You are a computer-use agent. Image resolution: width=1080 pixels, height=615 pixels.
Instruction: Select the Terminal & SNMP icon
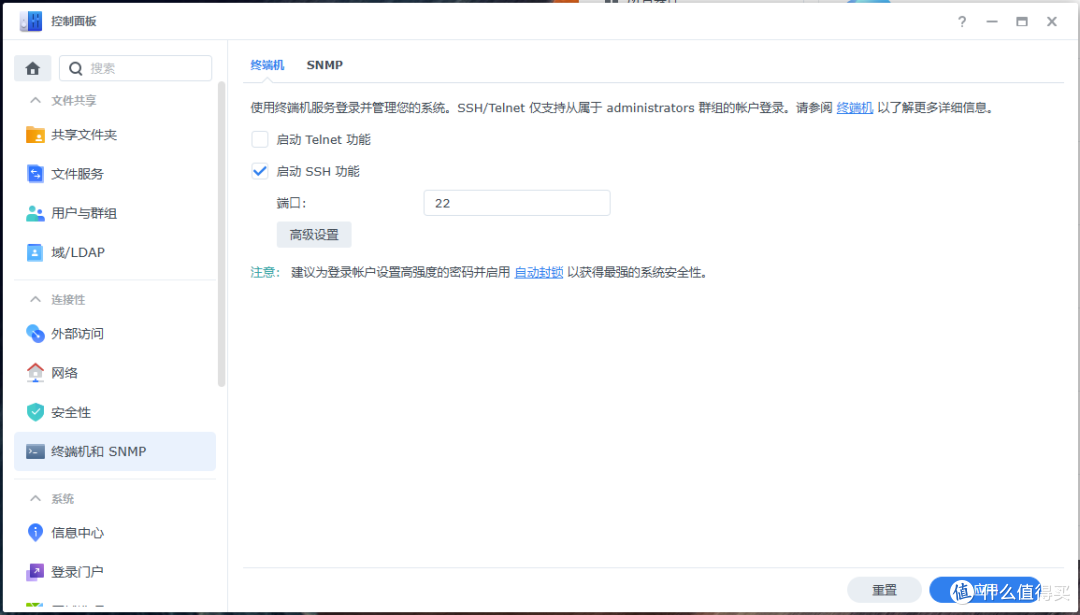tap(35, 452)
